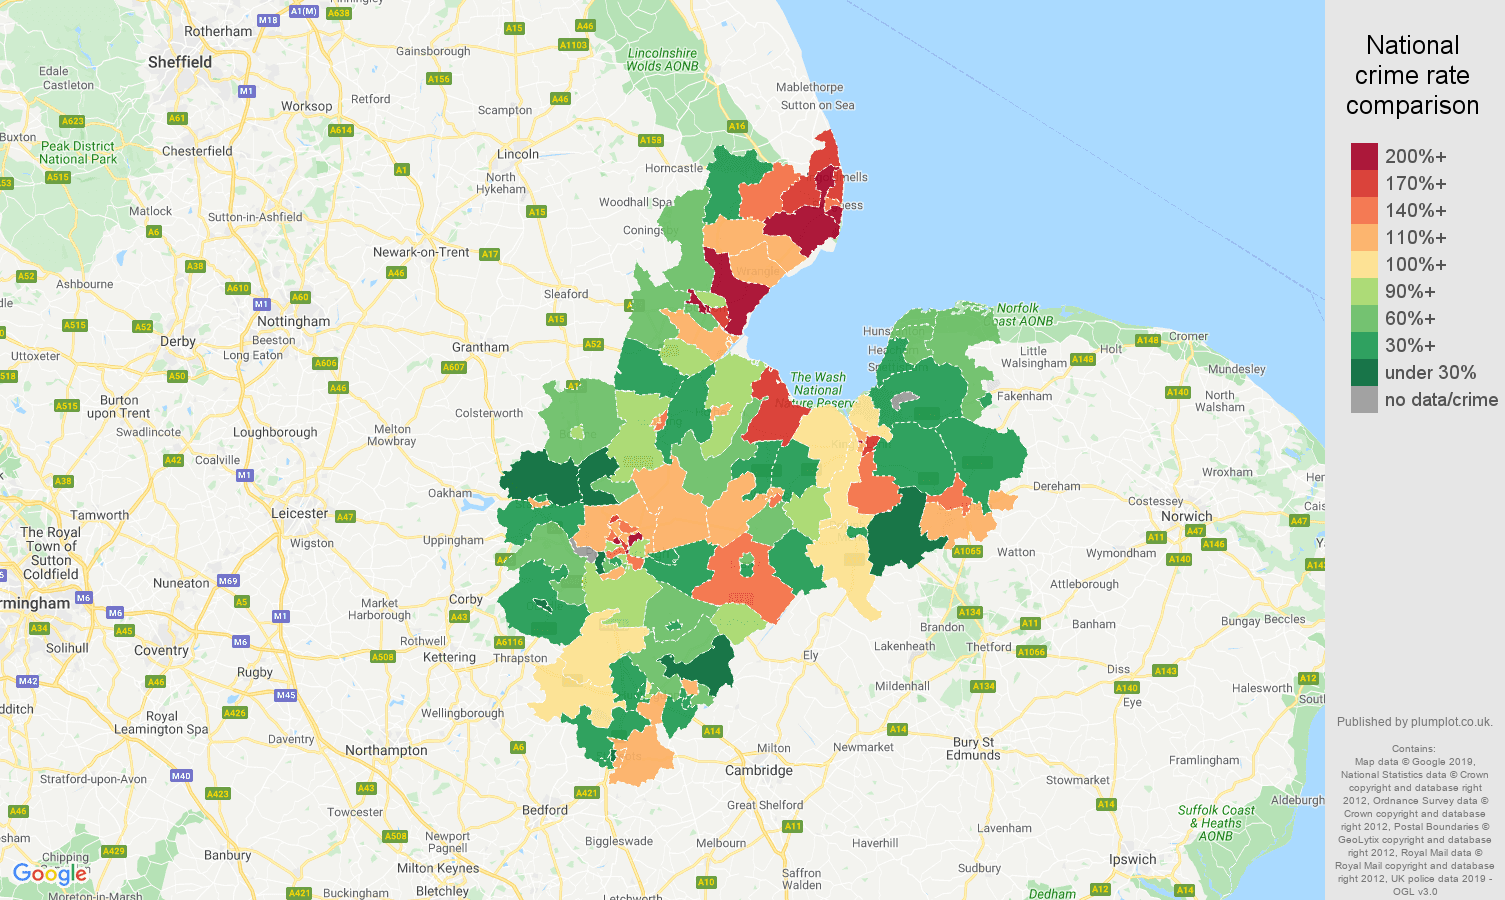Click the A1(M) road shield at top left
The width and height of the screenshot is (1505, 900).
pos(302,10)
